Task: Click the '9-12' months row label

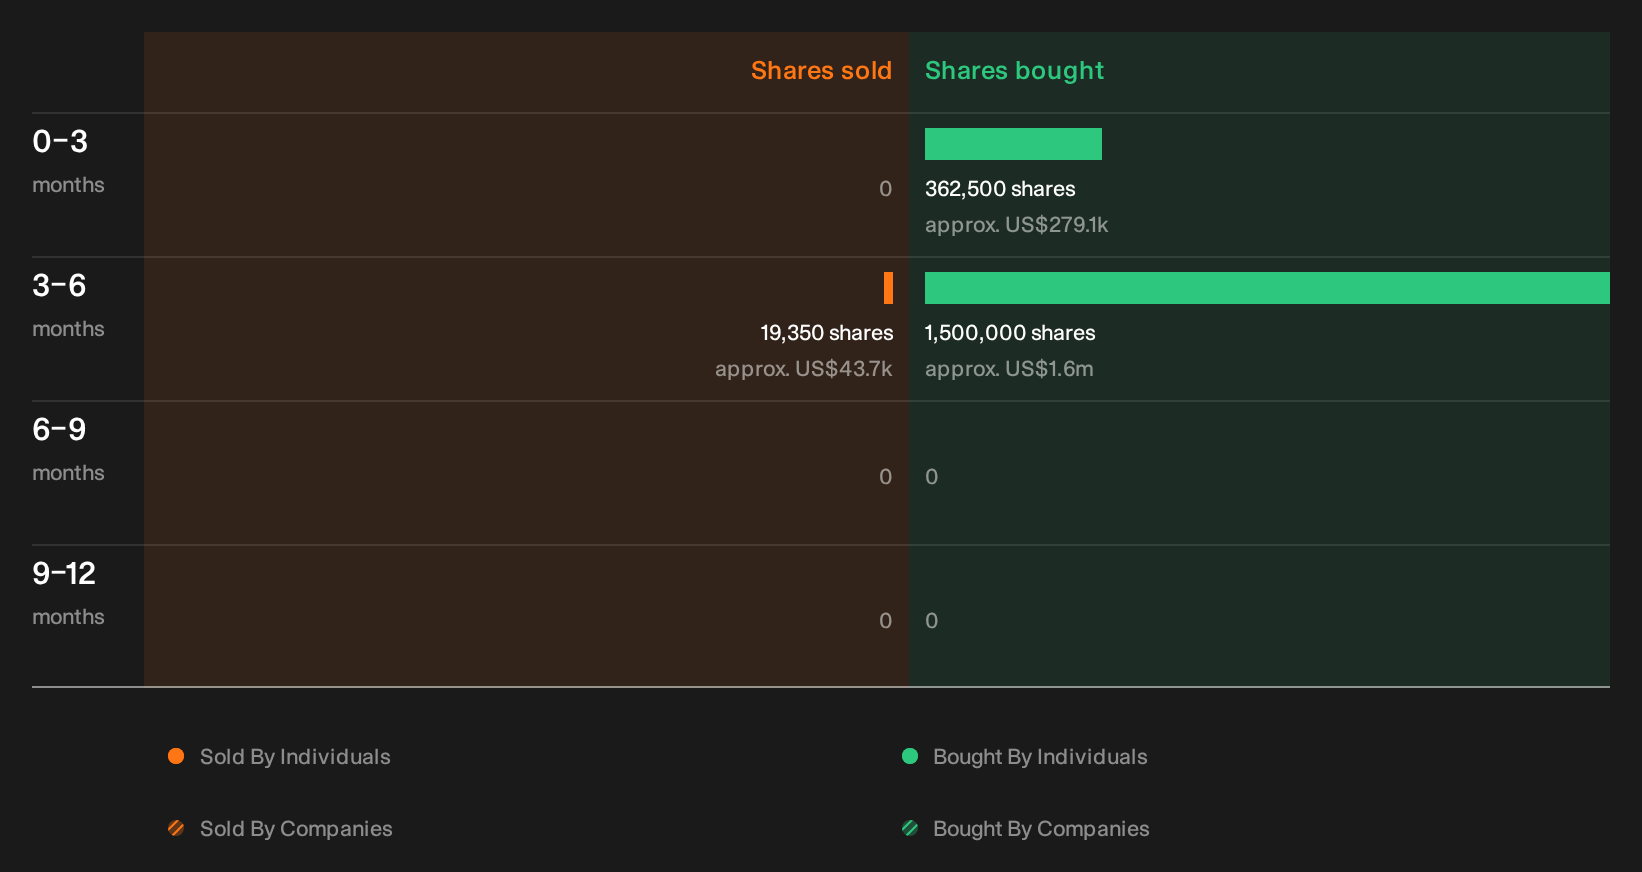Action: (x=64, y=574)
